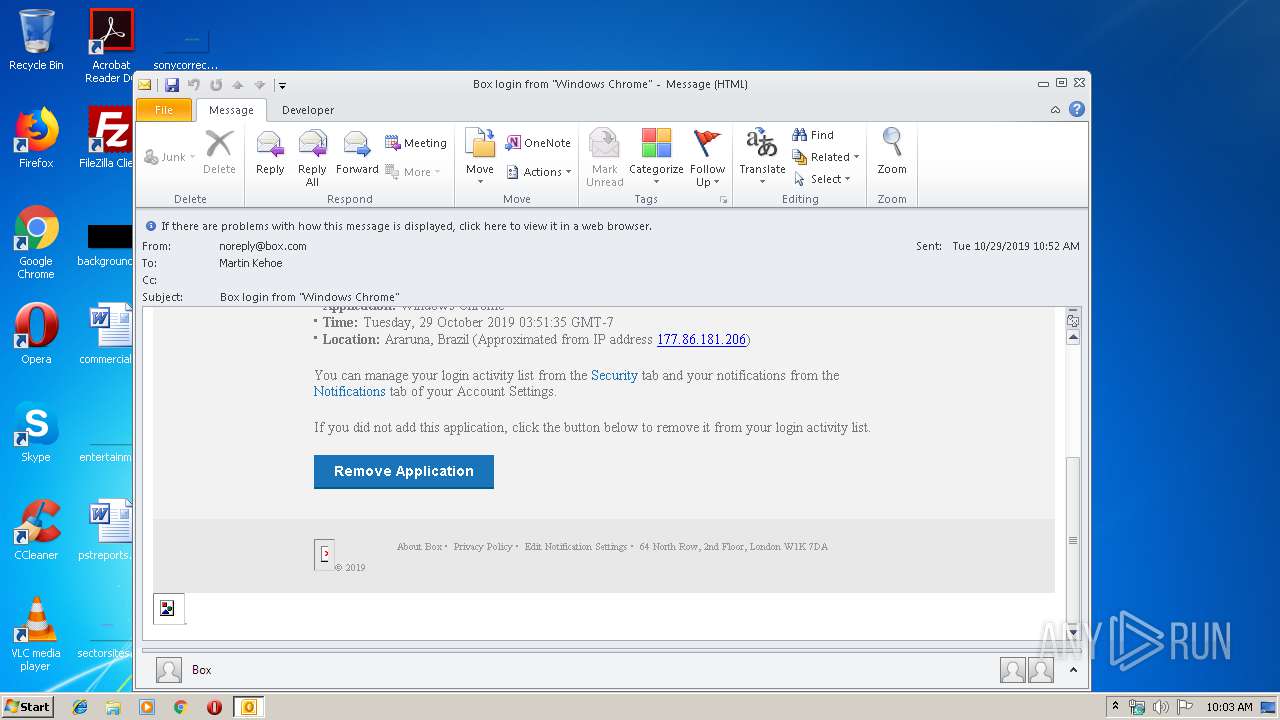Open the Junk dropdown
1280x720 pixels.
tap(170, 157)
